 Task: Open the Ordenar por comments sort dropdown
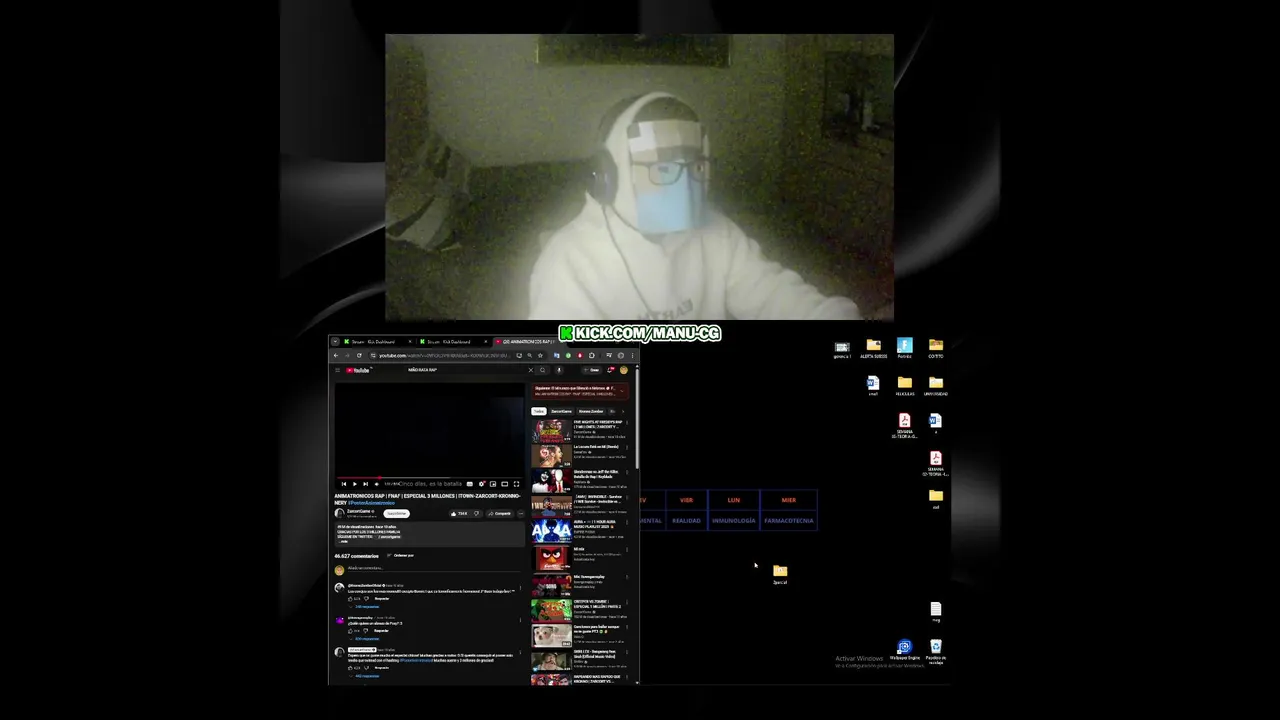[x=401, y=555]
